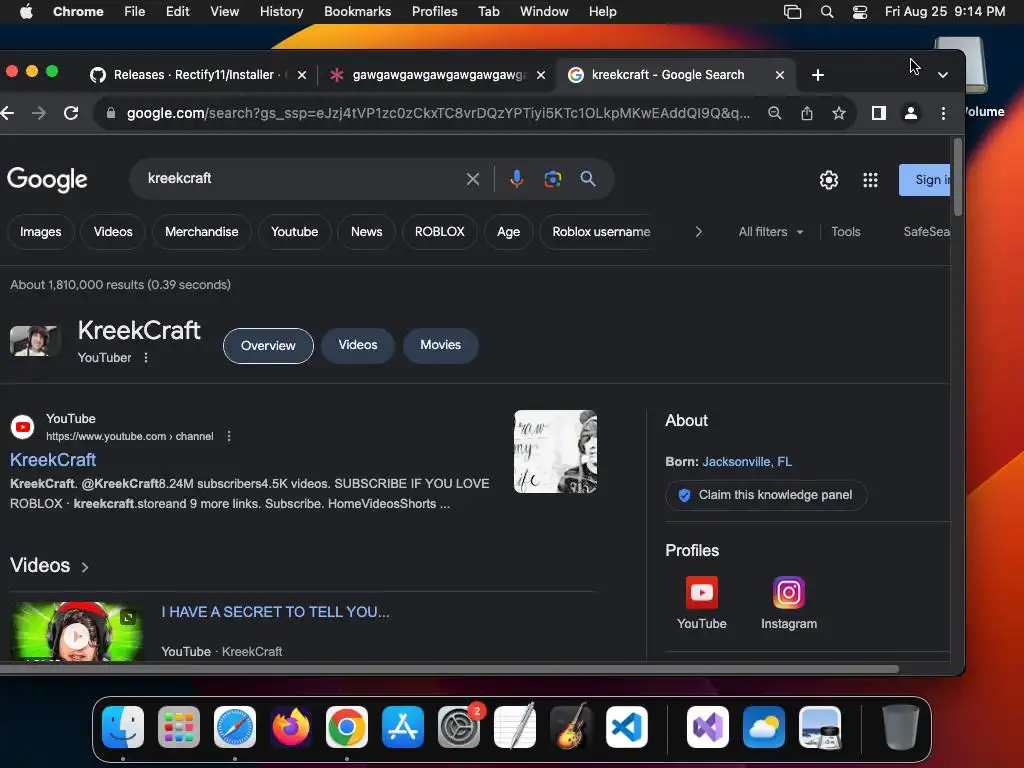Go back to previous page

click(8, 113)
